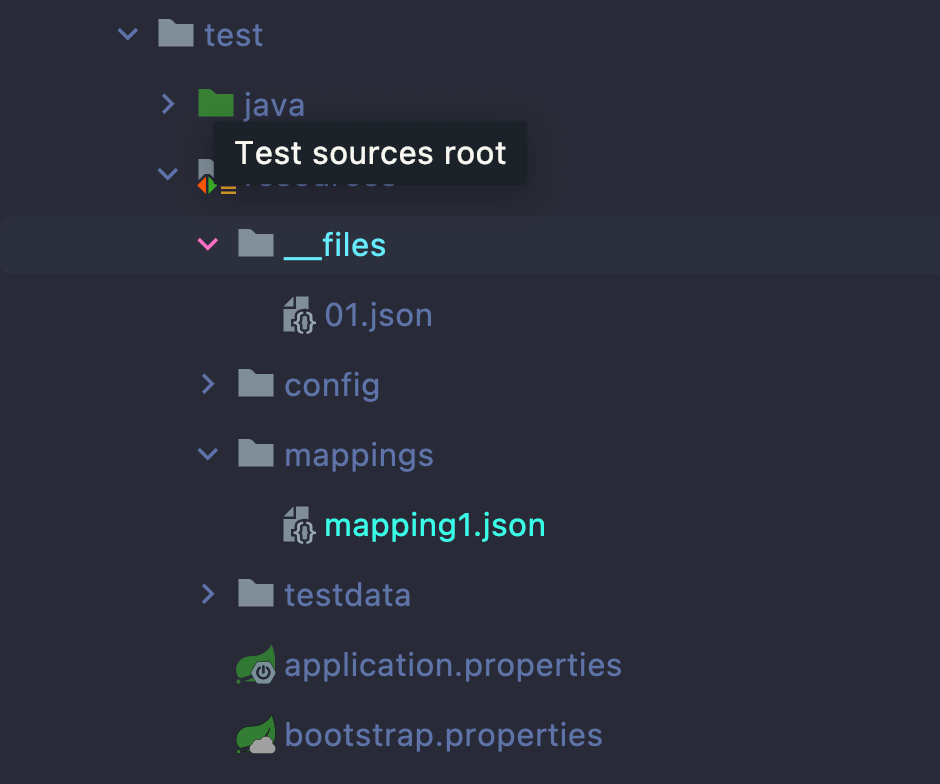Collapse the test folder
Viewport: 940px width, 784px height.
pyautogui.click(x=128, y=35)
